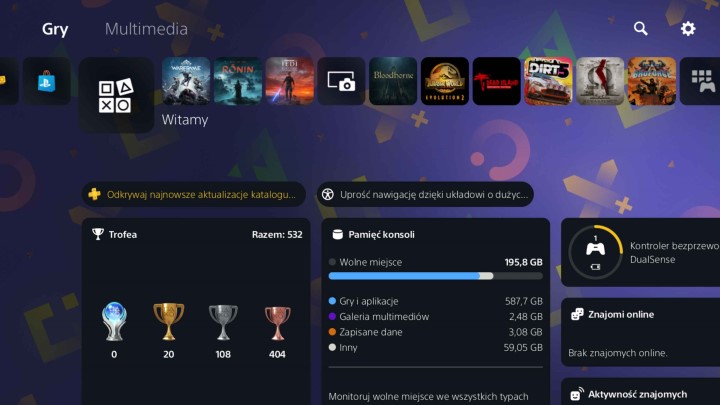The image size is (720, 405).
Task: Launch the Bloodborne game tile
Action: tap(393, 81)
